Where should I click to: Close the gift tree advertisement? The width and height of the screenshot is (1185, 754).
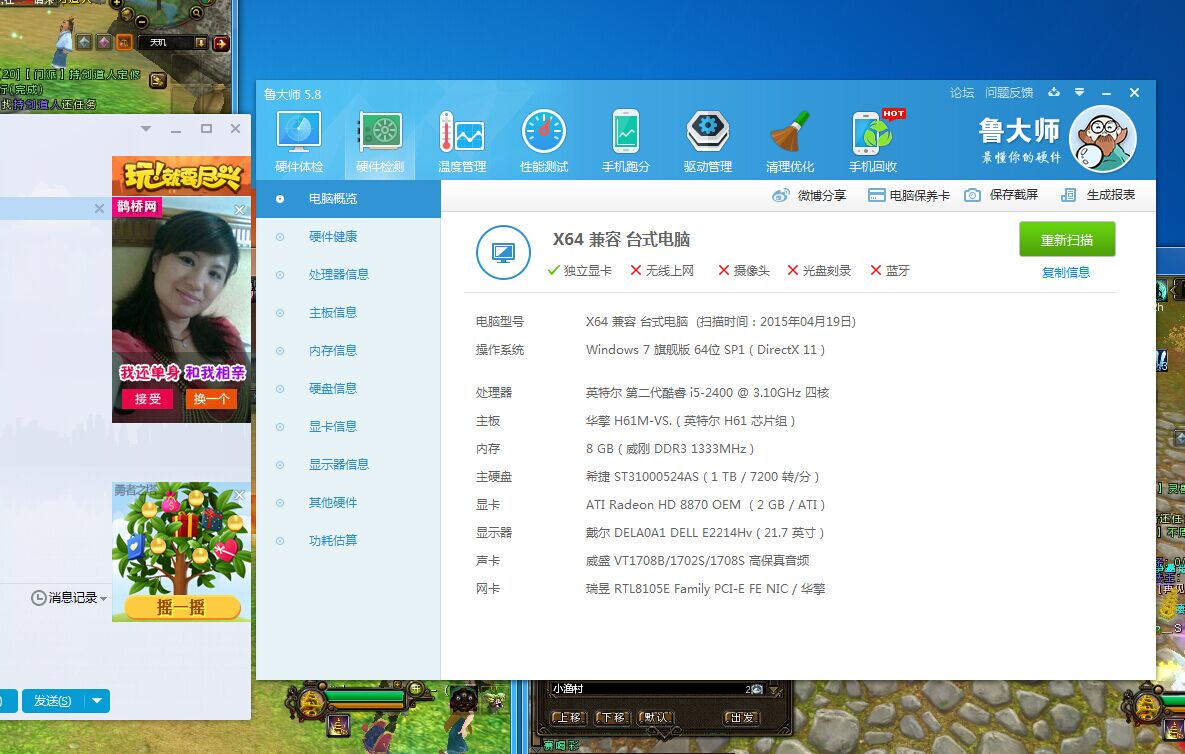pyautogui.click(x=240, y=495)
